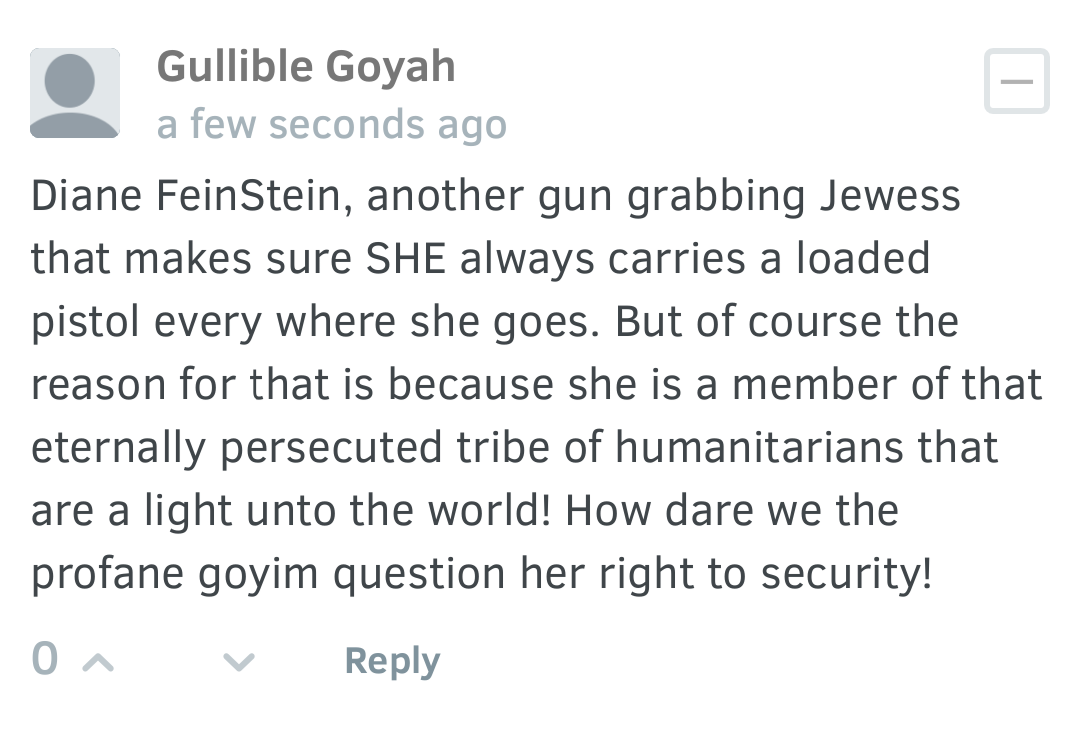This screenshot has width=1080, height=748.
Task: Click the word 'question' in the last line
Action: coord(419,574)
